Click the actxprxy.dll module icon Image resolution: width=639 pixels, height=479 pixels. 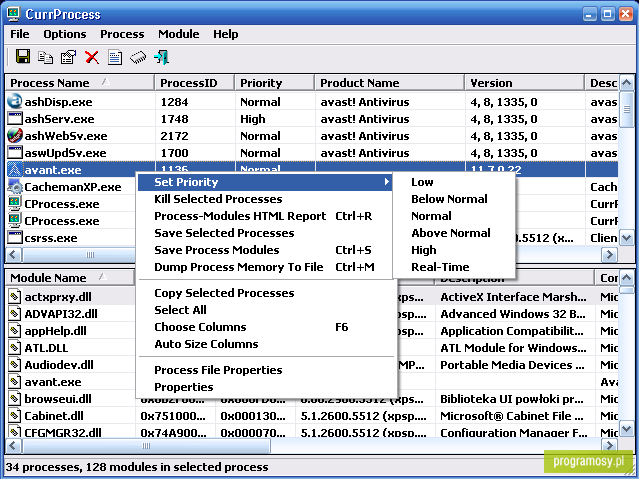tap(15, 296)
